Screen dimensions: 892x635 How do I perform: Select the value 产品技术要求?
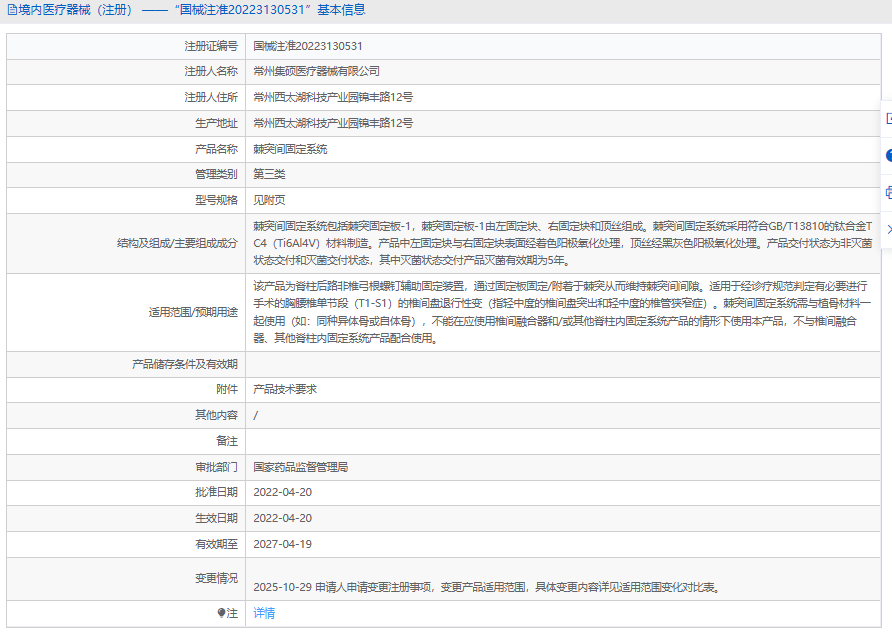click(285, 389)
